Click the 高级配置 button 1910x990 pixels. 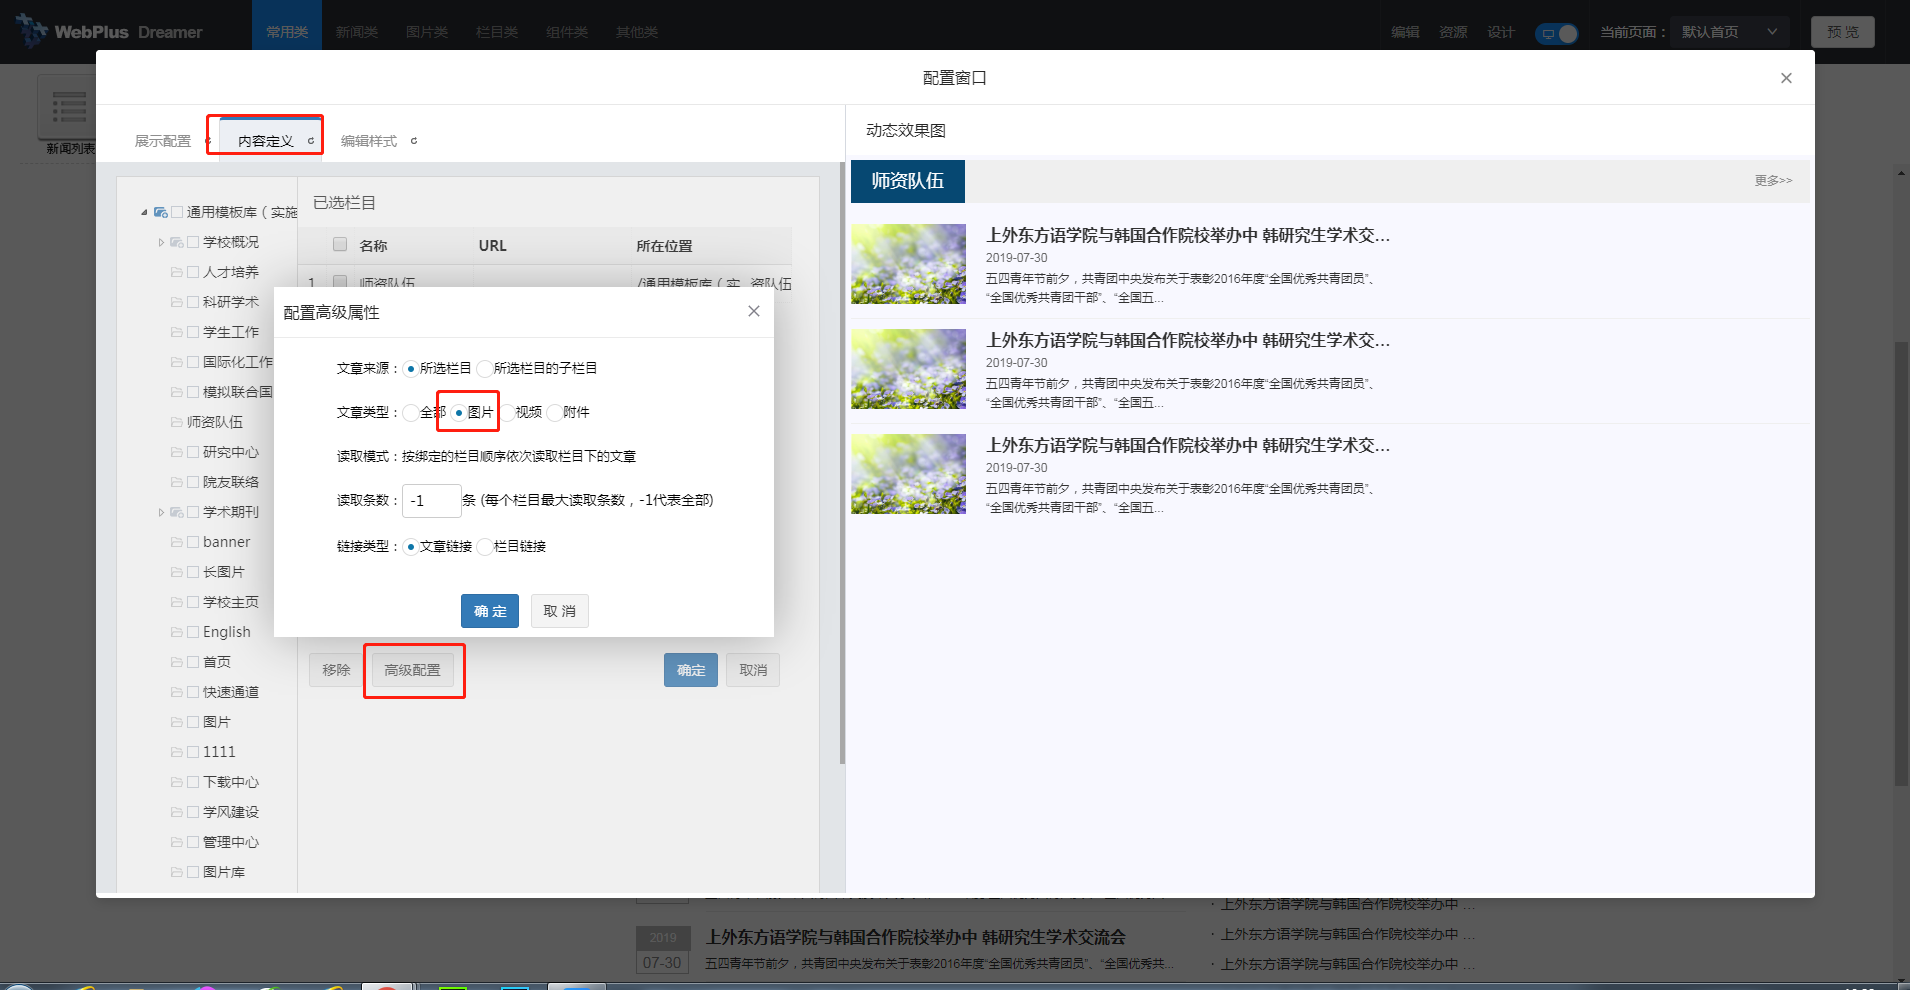[413, 670]
